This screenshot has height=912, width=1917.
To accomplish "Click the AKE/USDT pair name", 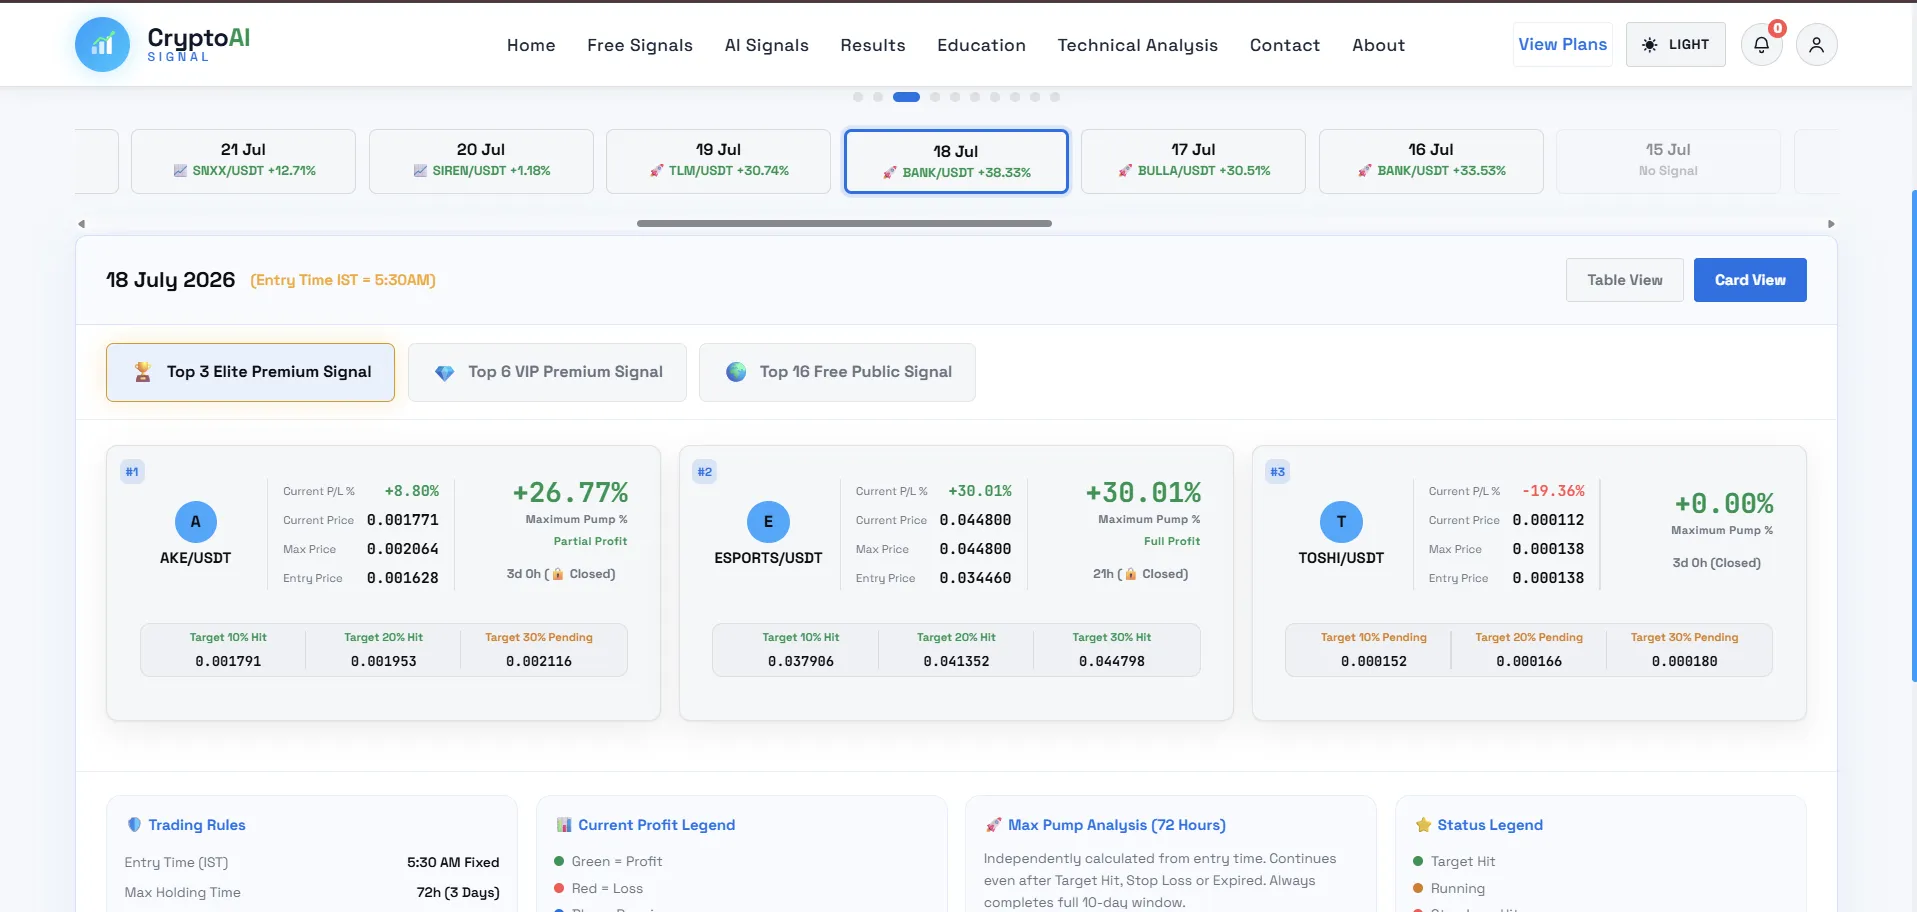I will pyautogui.click(x=195, y=558).
